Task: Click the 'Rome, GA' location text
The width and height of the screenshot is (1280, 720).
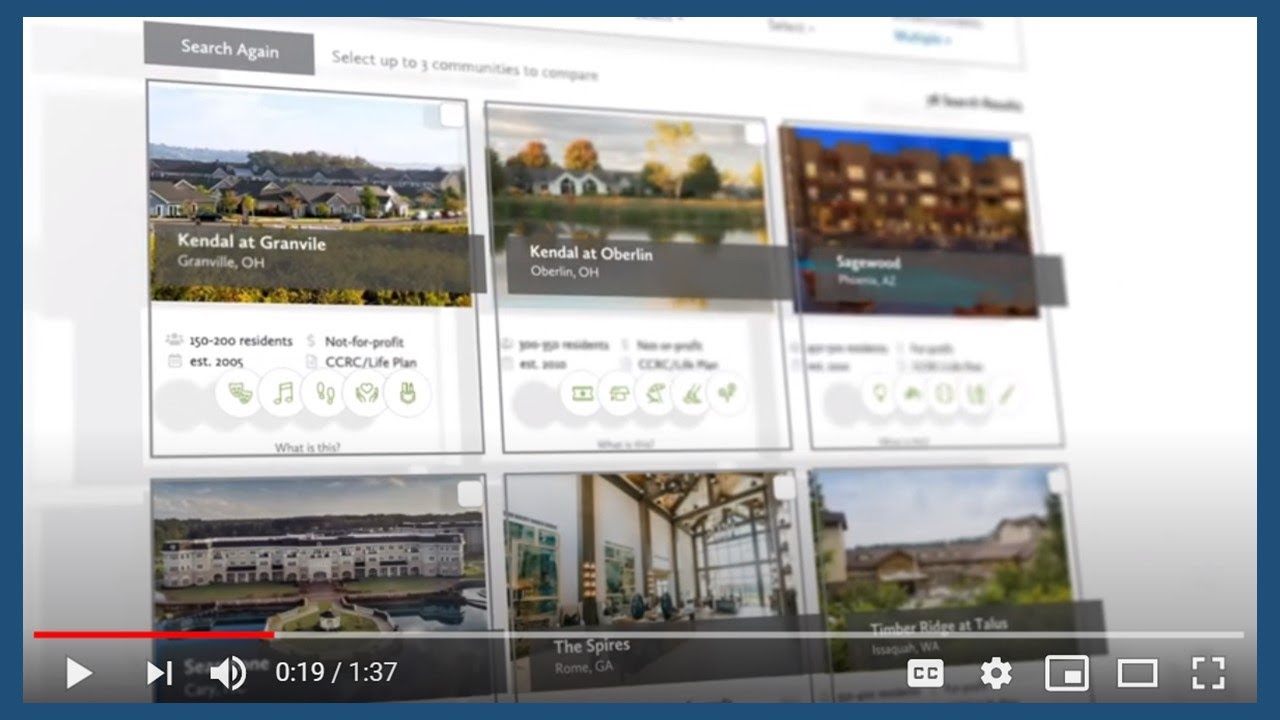Action: [582, 666]
